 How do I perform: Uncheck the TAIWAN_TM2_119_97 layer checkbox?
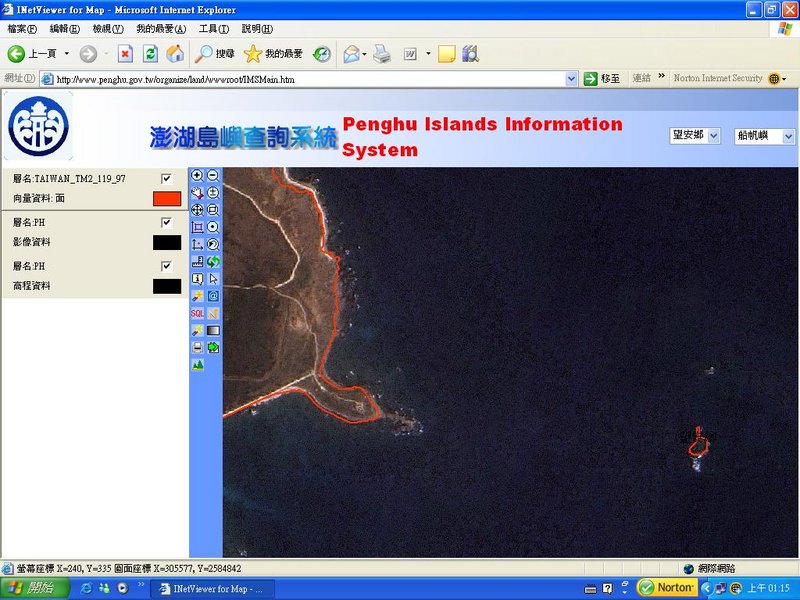pyautogui.click(x=167, y=179)
